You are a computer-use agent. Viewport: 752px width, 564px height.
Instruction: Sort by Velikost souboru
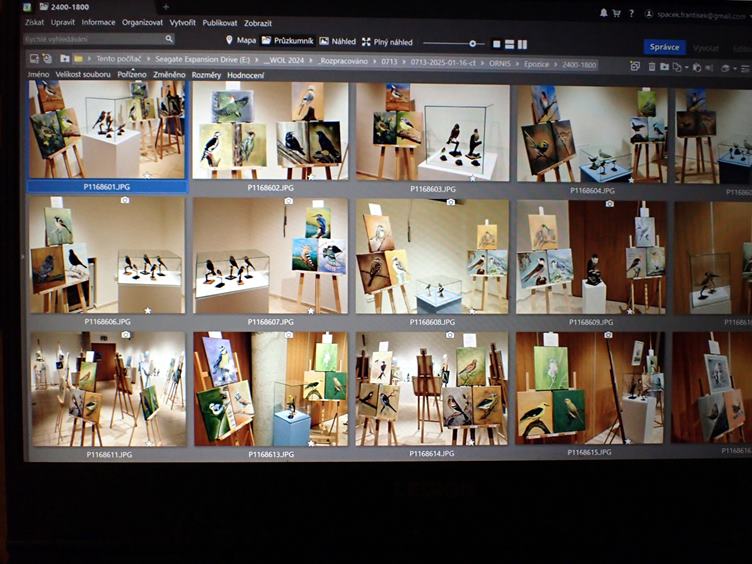coord(83,74)
